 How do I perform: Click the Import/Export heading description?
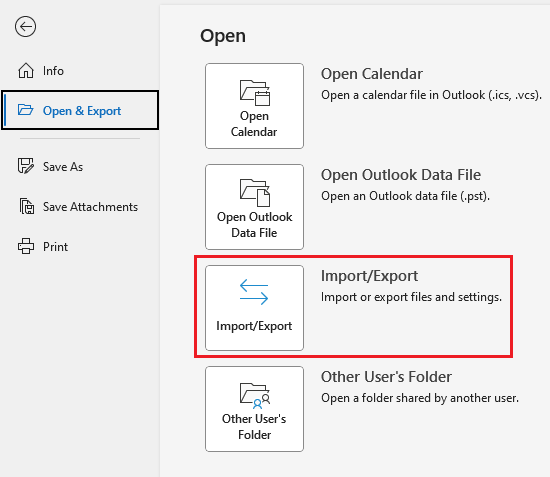[x=411, y=297]
